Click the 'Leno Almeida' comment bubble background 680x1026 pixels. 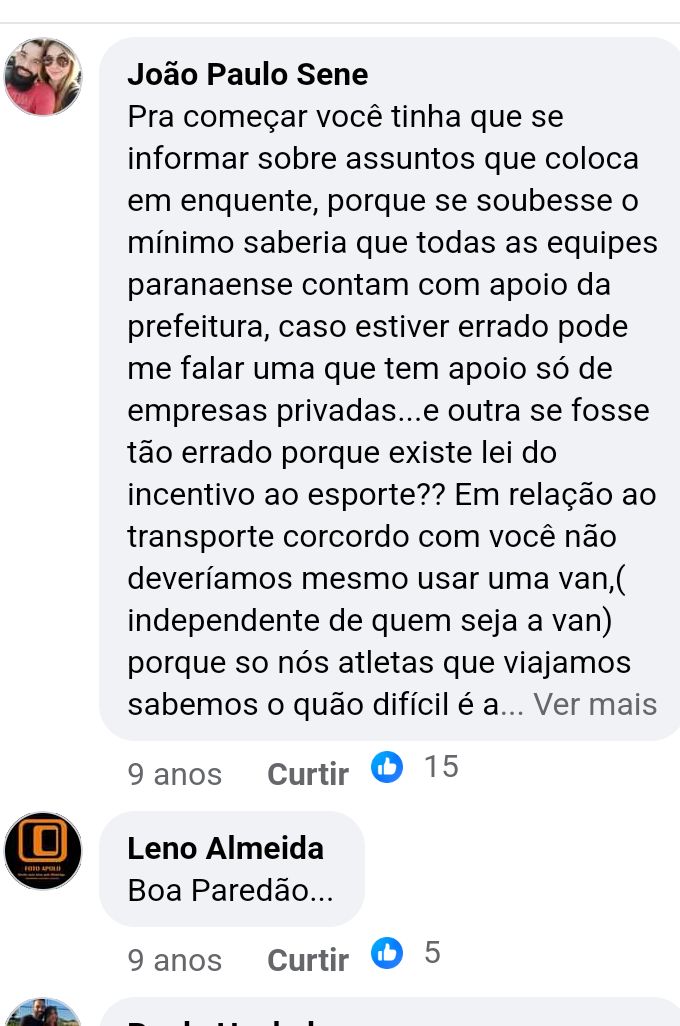tap(232, 869)
